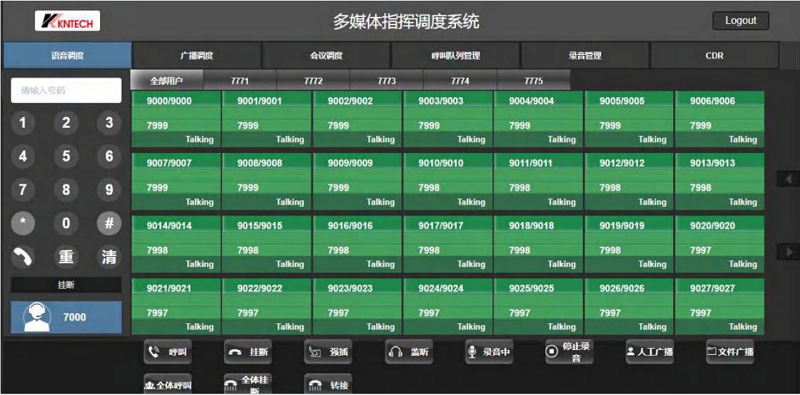
Task: Click the operator 7000 headset avatar
Action: pos(37,317)
